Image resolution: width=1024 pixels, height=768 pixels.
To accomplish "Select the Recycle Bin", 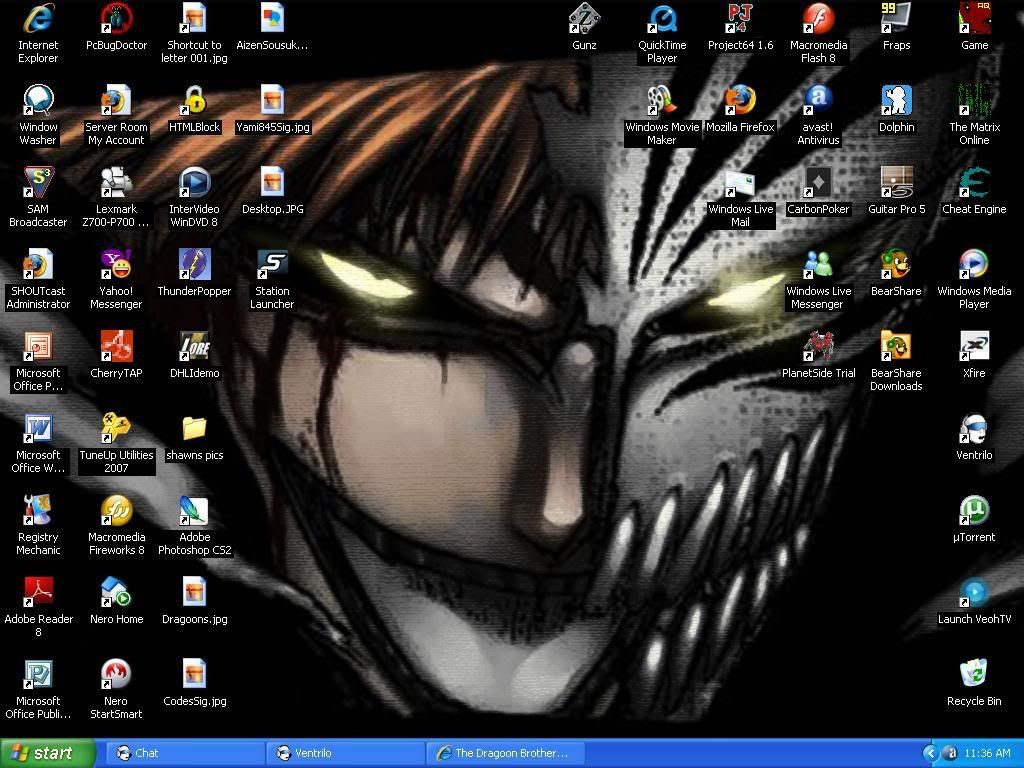I will [974, 674].
